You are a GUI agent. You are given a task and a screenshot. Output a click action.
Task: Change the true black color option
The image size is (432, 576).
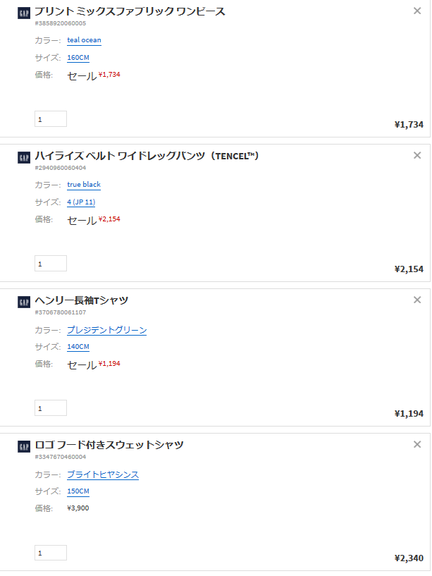click(x=84, y=184)
